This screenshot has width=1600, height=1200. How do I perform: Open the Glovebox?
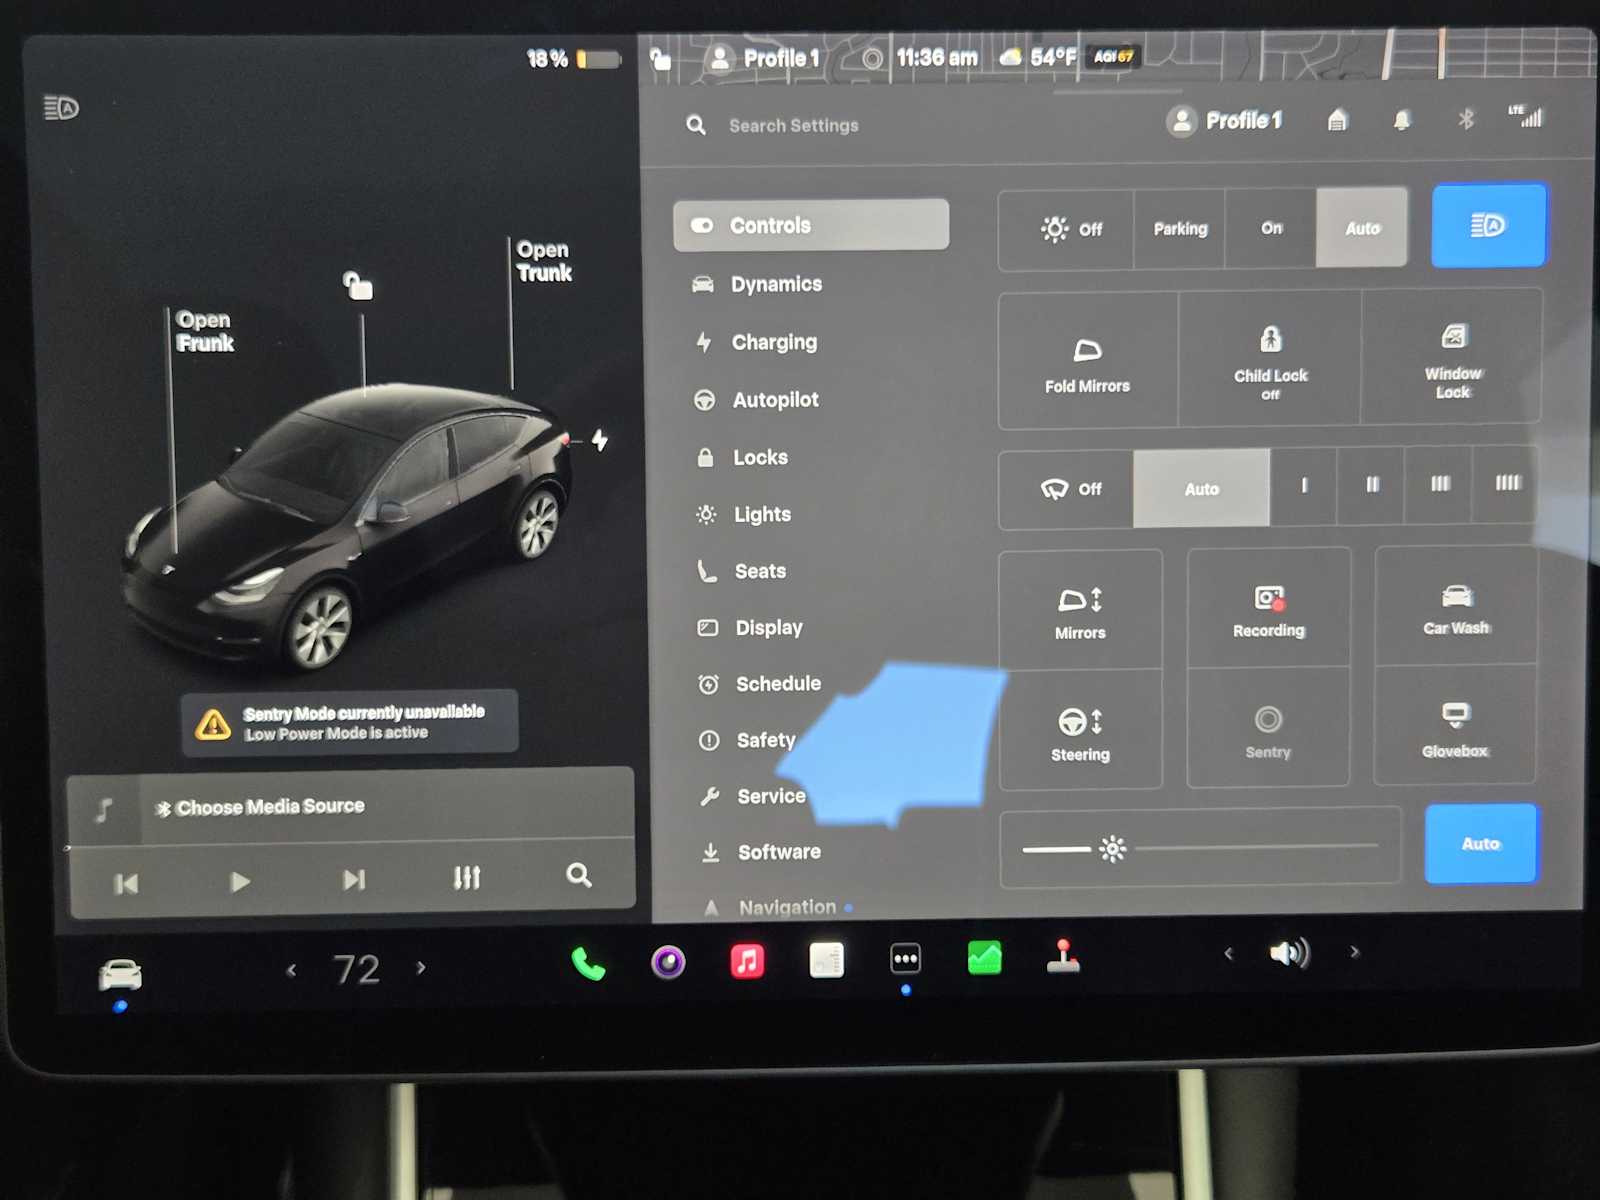1455,727
